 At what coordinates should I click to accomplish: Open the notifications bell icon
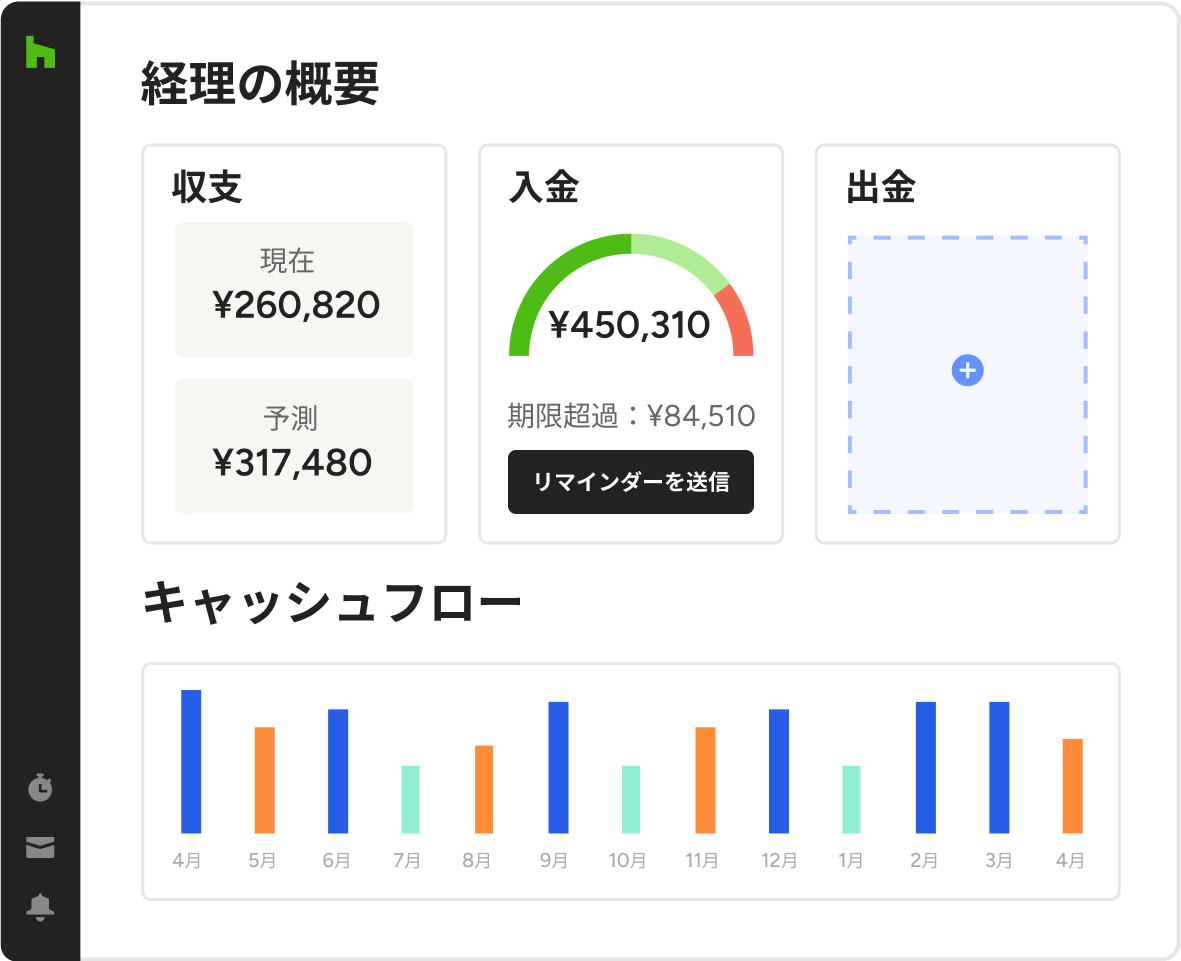(40, 907)
